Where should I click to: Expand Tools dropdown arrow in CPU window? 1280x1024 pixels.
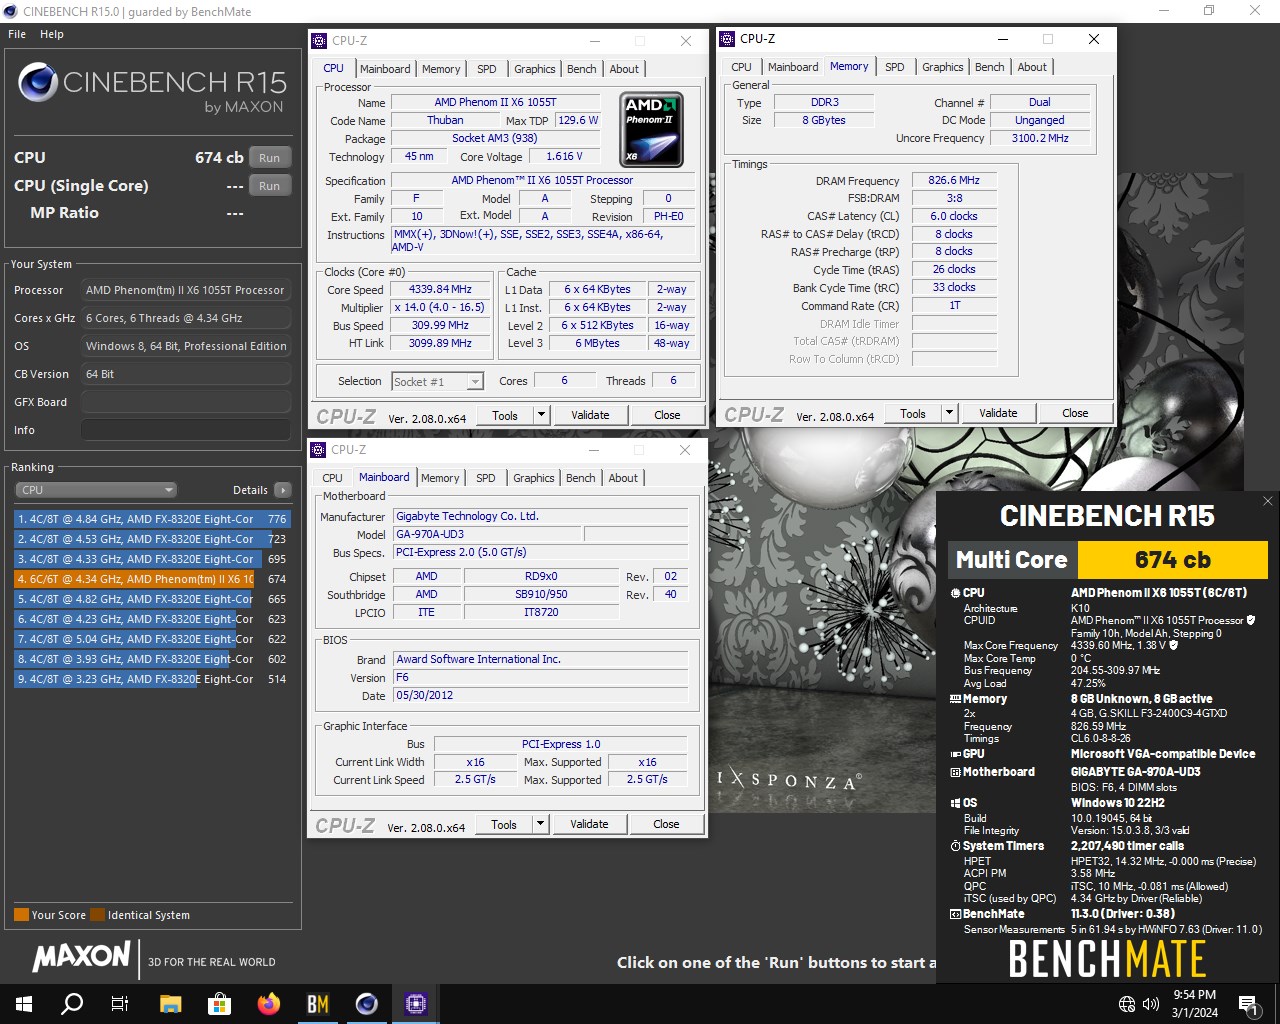click(541, 415)
